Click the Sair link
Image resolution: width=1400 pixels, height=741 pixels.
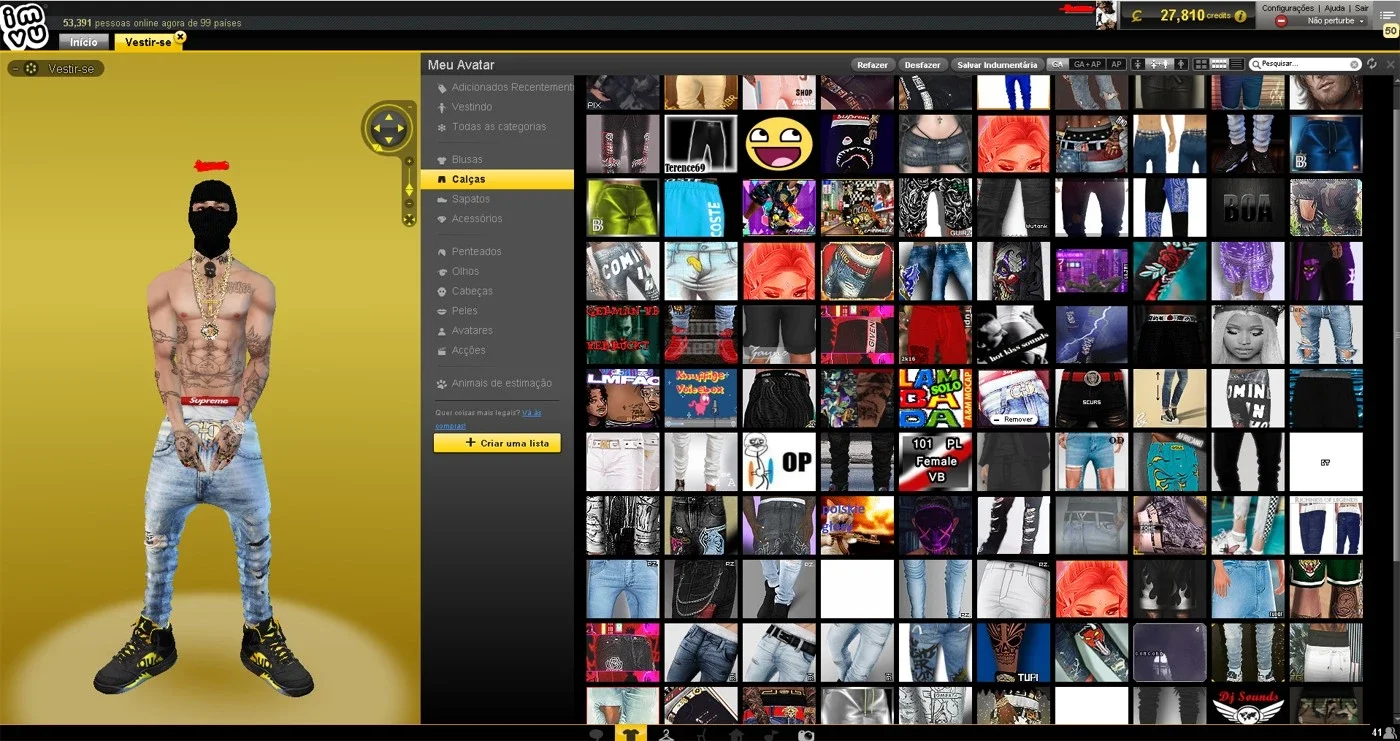[1362, 8]
